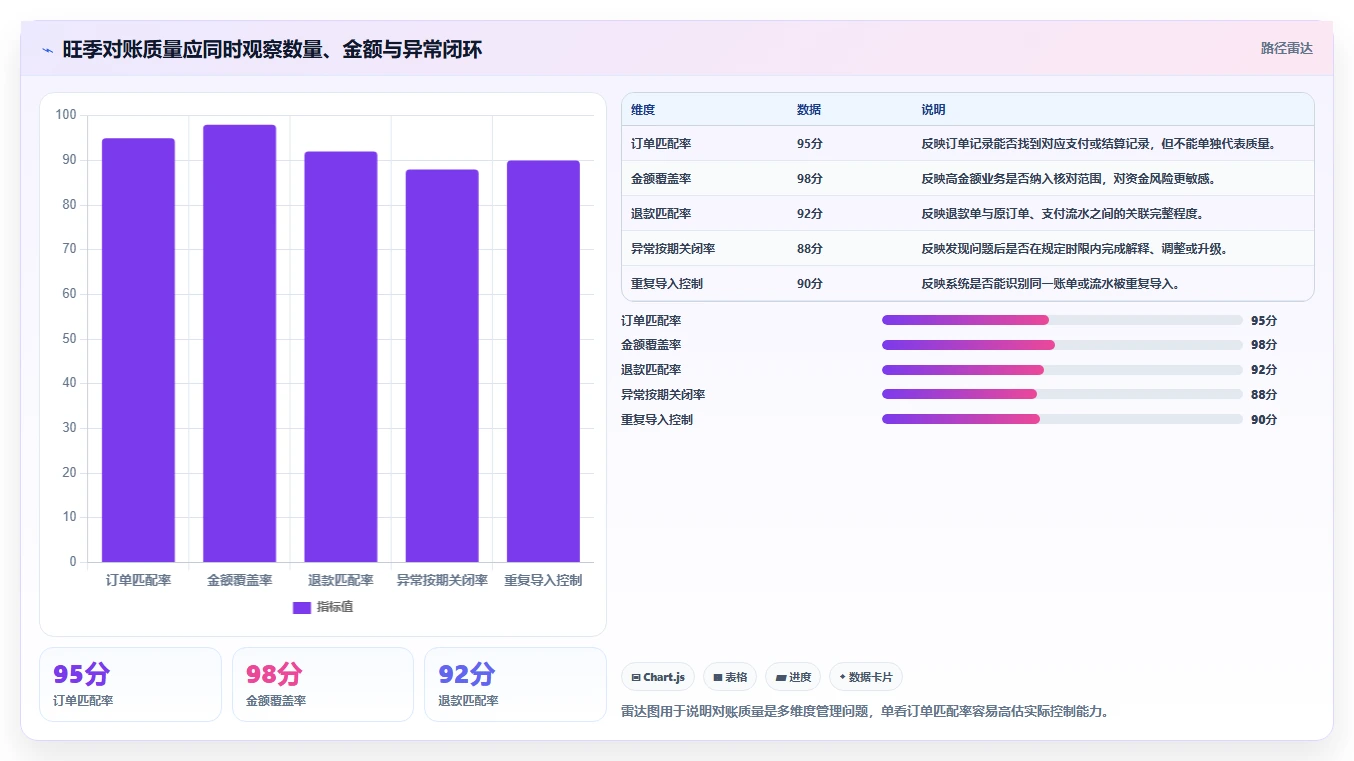Click the 金额覆盖率 bar in chart
The height and width of the screenshot is (761, 1354).
239,343
